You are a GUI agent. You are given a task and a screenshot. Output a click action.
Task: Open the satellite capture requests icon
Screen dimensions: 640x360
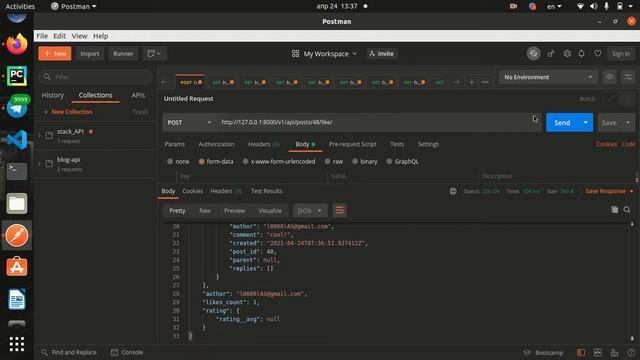[x=551, y=53]
